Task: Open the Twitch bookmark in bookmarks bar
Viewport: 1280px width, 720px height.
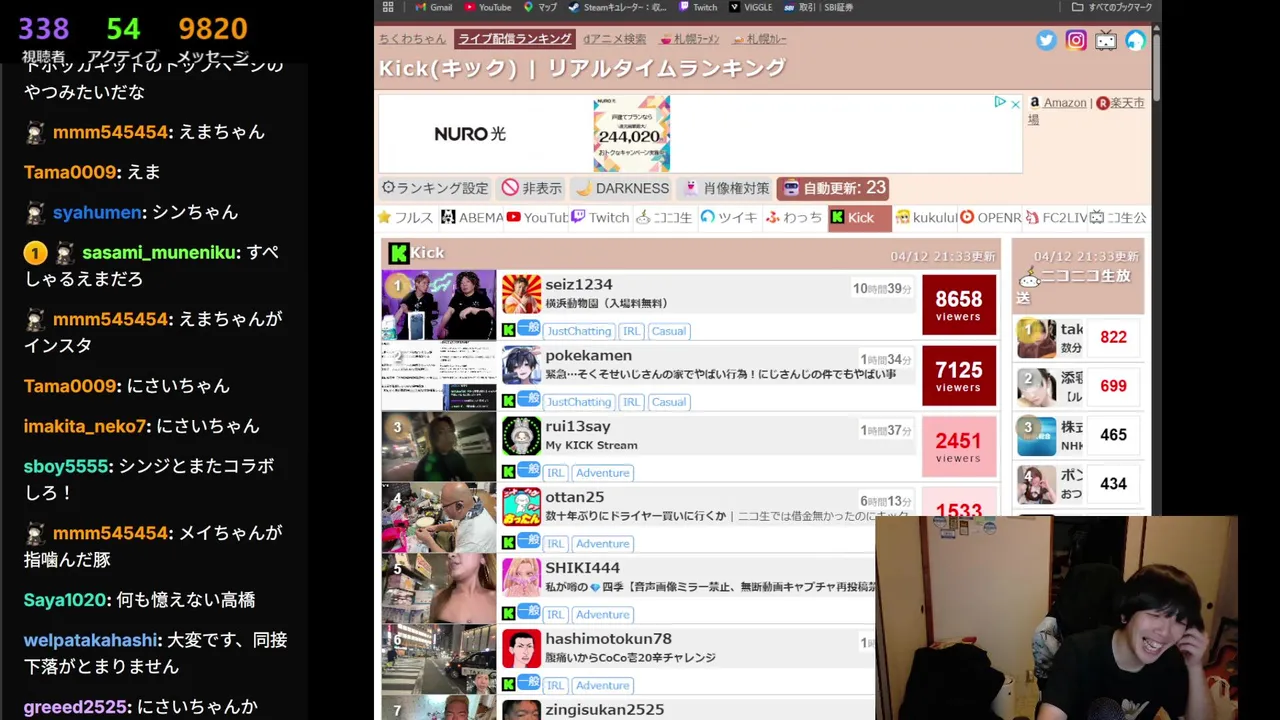Action: click(698, 7)
